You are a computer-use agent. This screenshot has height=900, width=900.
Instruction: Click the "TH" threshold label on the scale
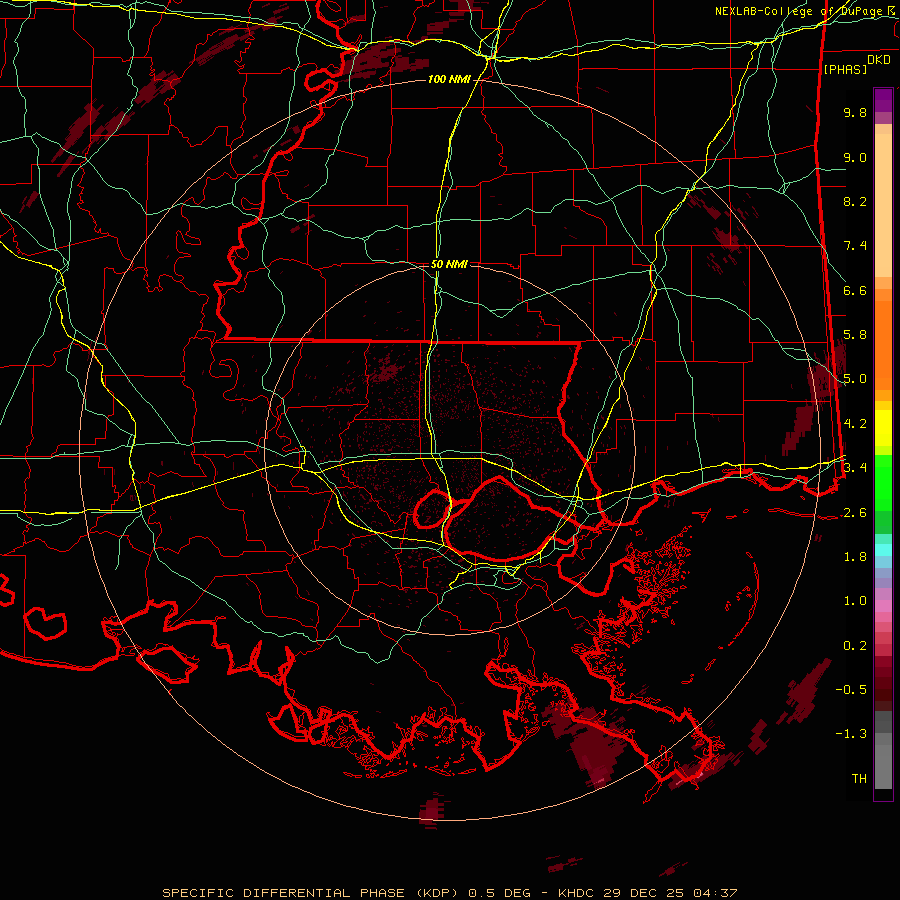point(859,779)
